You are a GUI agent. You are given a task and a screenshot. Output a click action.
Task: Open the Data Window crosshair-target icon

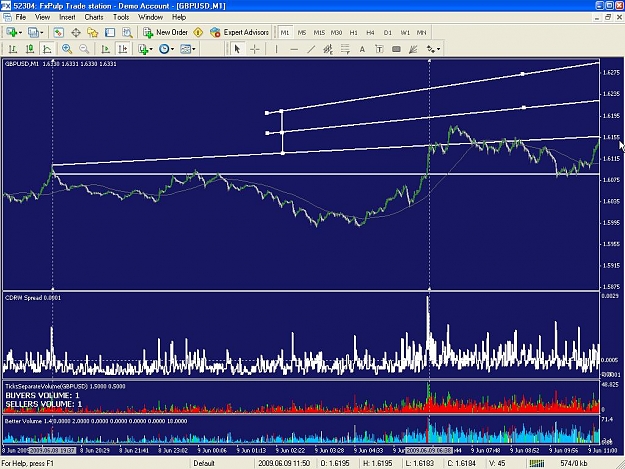[76, 33]
